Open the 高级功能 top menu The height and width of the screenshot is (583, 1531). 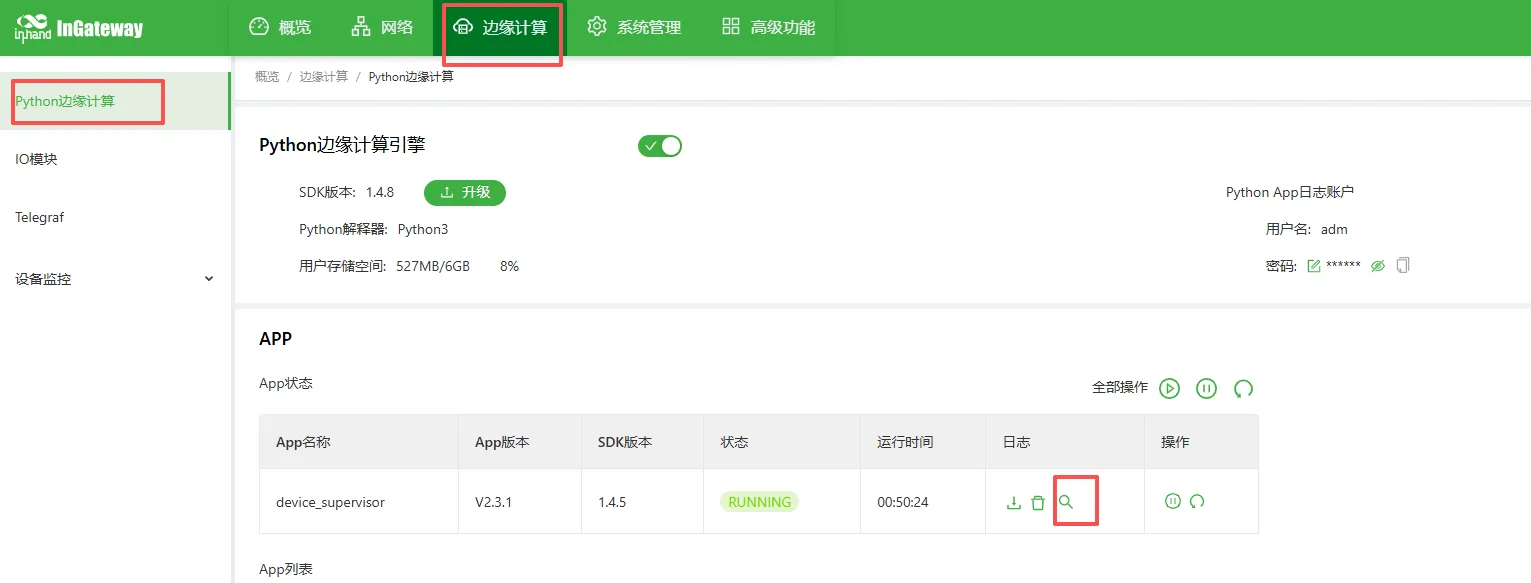coord(768,27)
